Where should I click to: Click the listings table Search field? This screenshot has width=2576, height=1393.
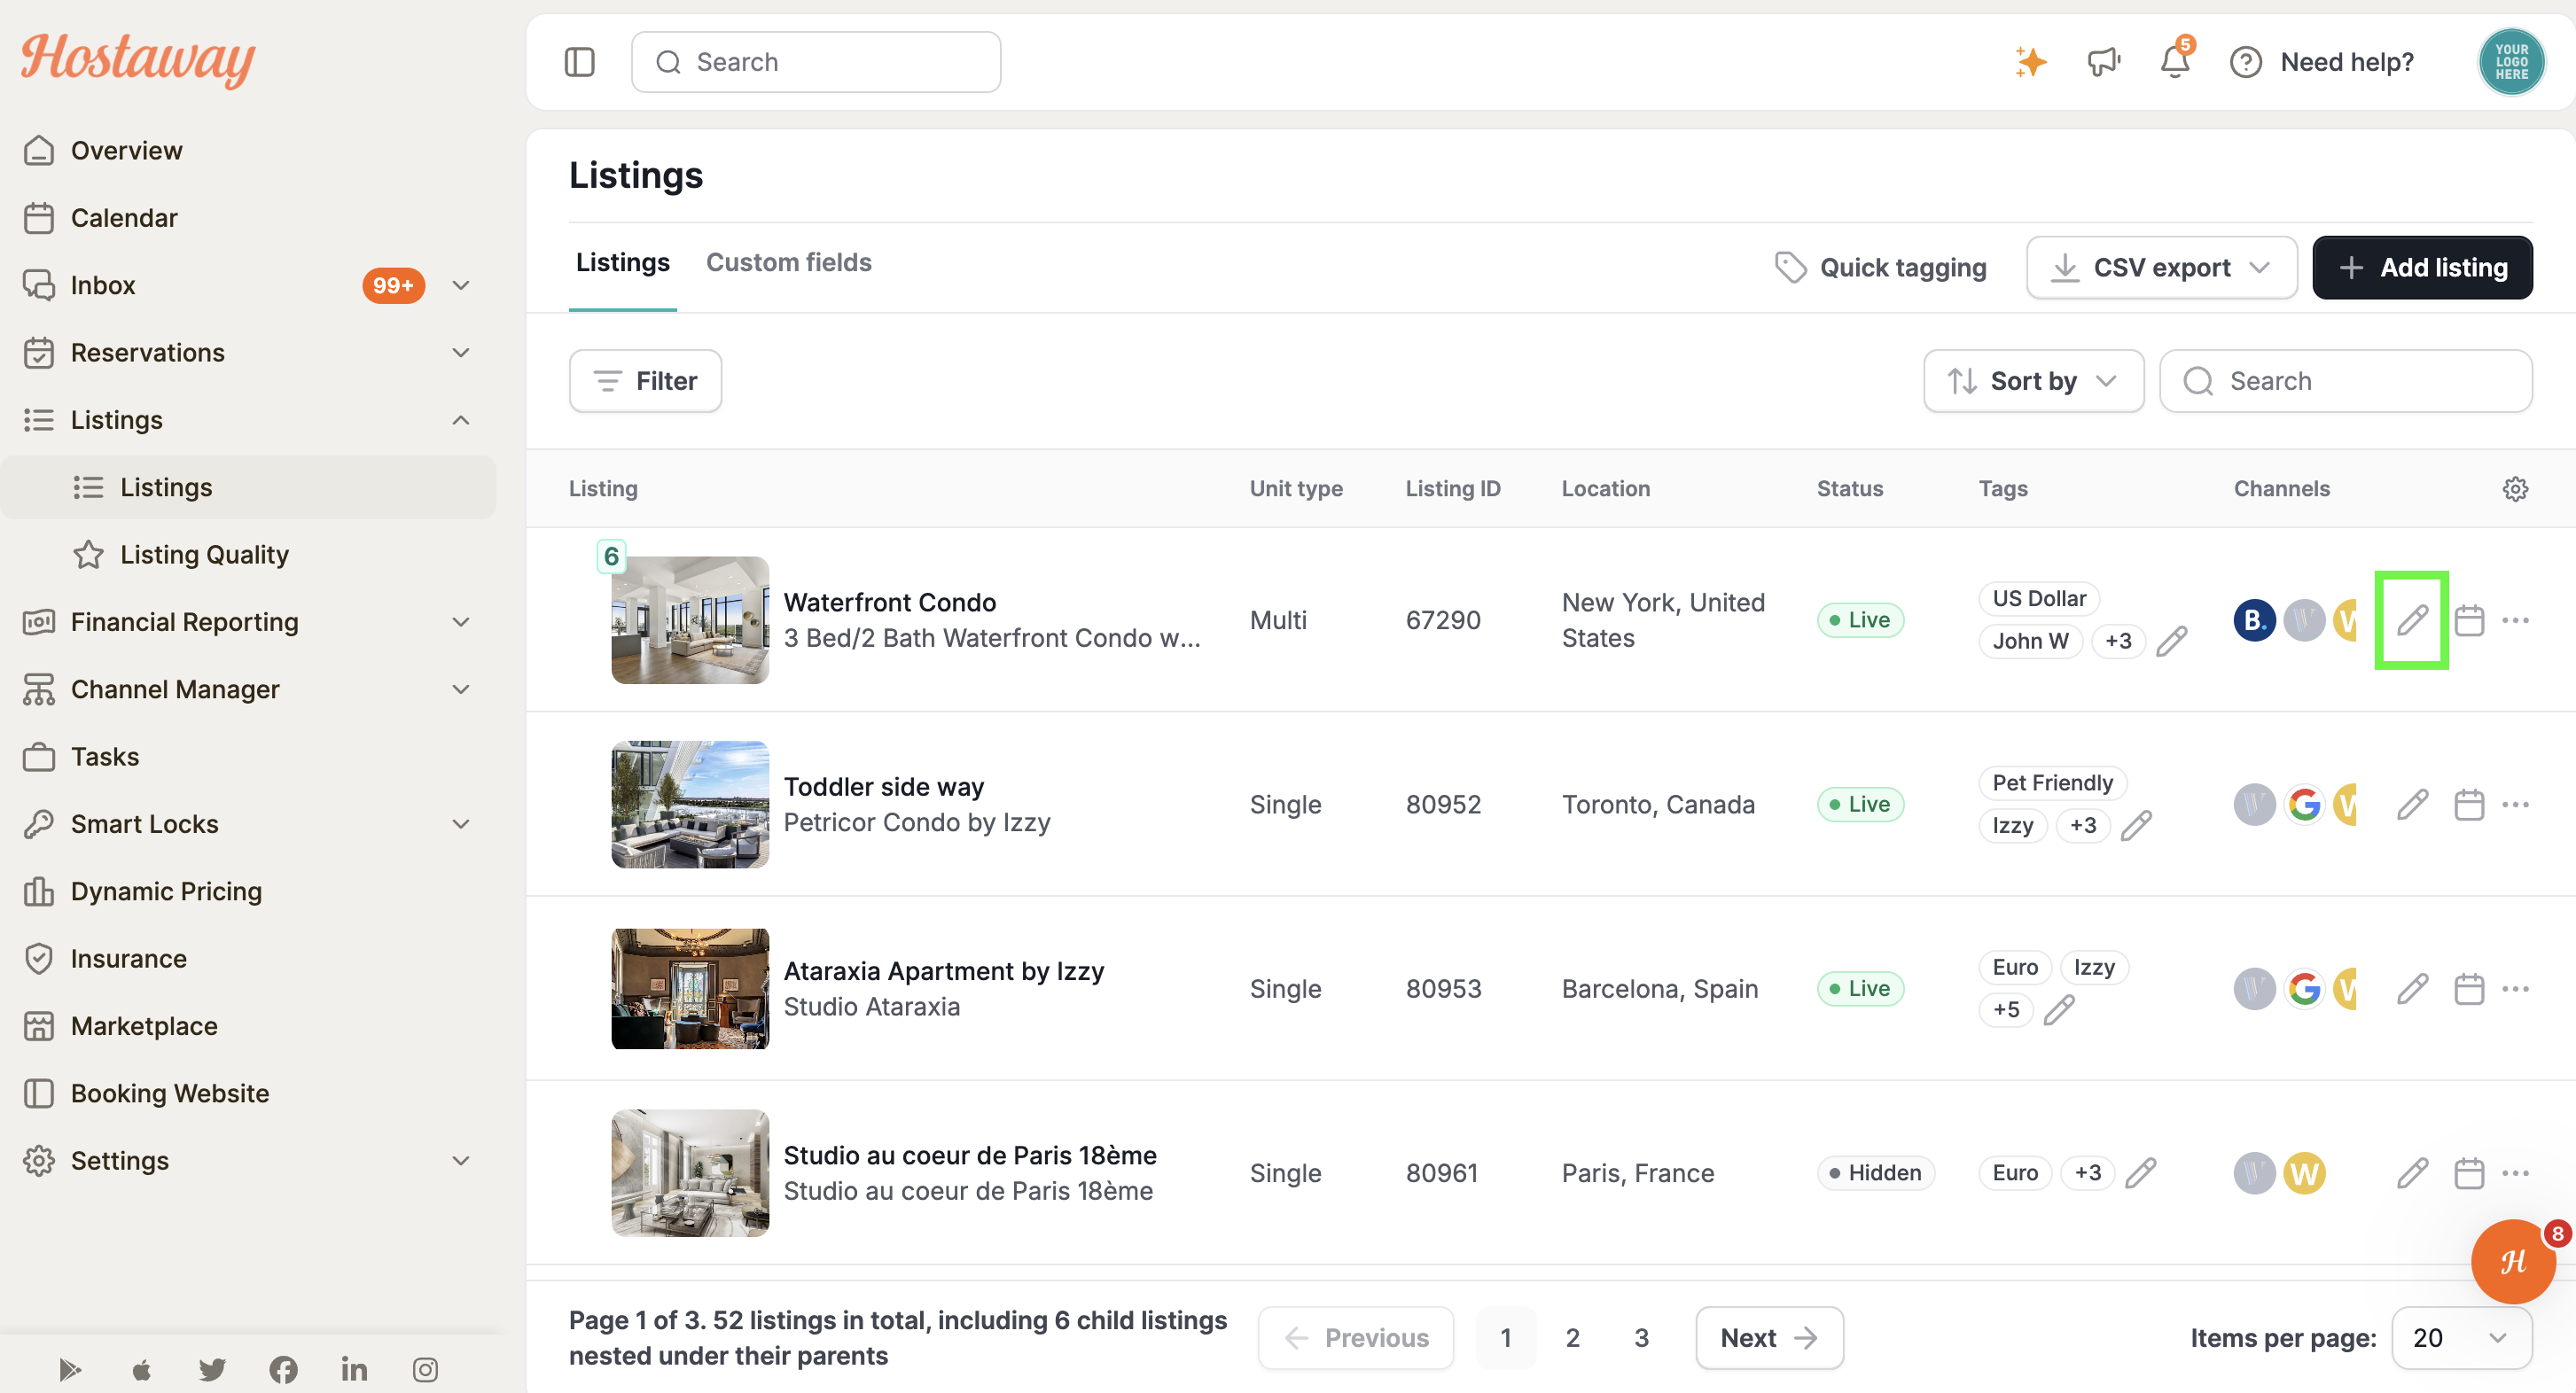click(2345, 381)
